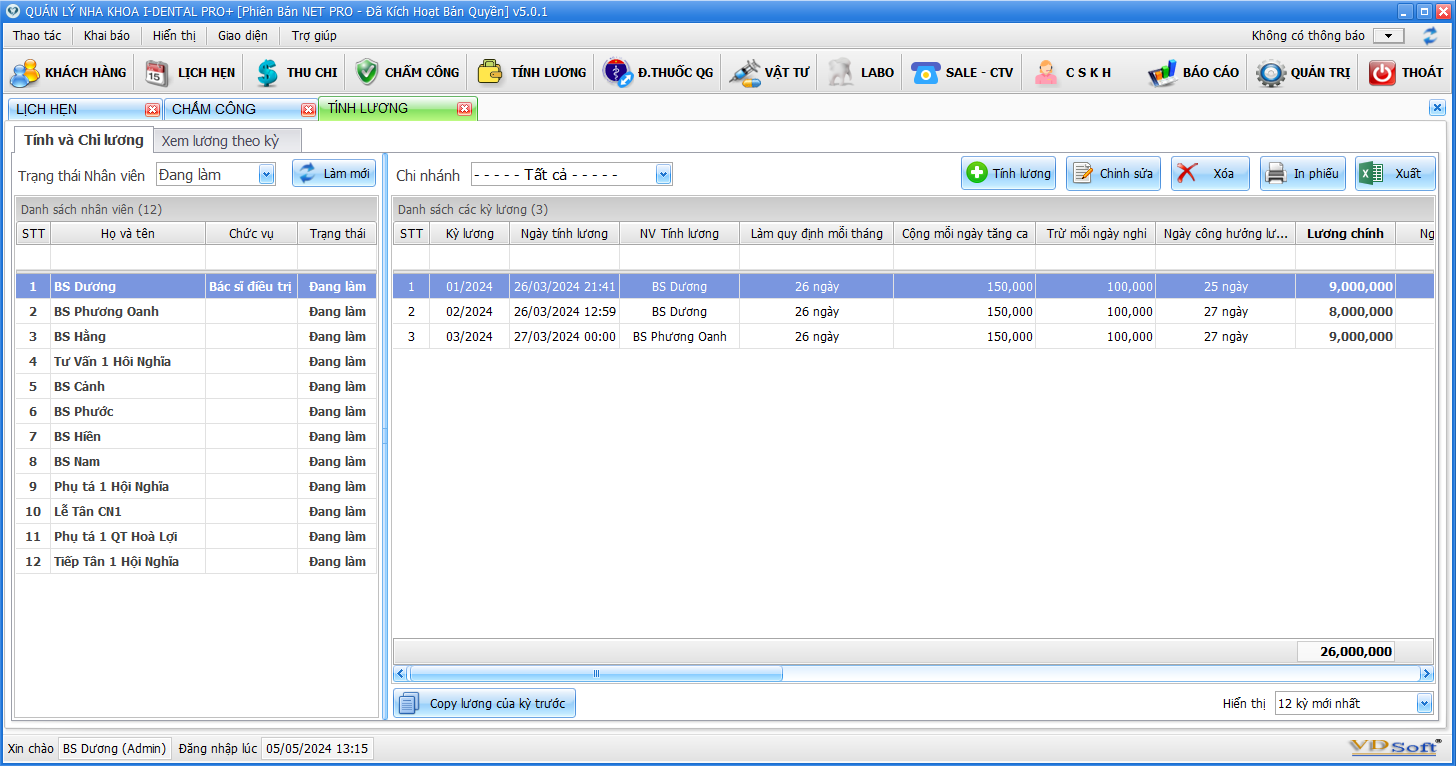Click the Chỉnh sửa edit button
Image resolution: width=1456 pixels, height=766 pixels.
pyautogui.click(x=1113, y=173)
